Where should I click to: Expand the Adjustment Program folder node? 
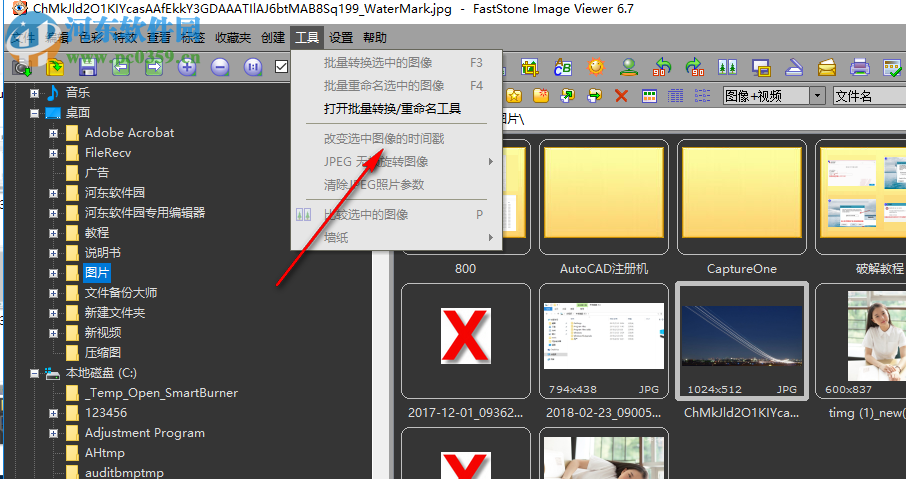pos(53,433)
